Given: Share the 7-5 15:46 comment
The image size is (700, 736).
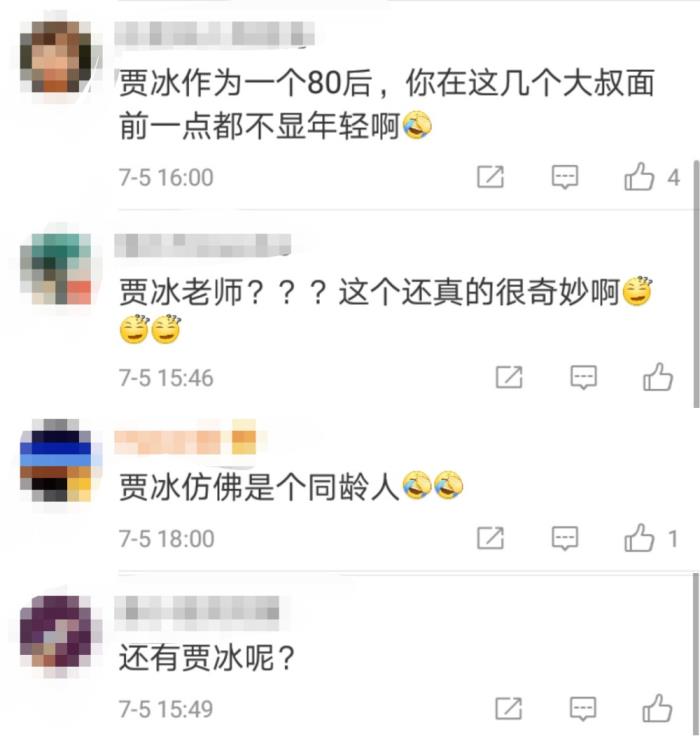Looking at the screenshot, I should pyautogui.click(x=509, y=377).
